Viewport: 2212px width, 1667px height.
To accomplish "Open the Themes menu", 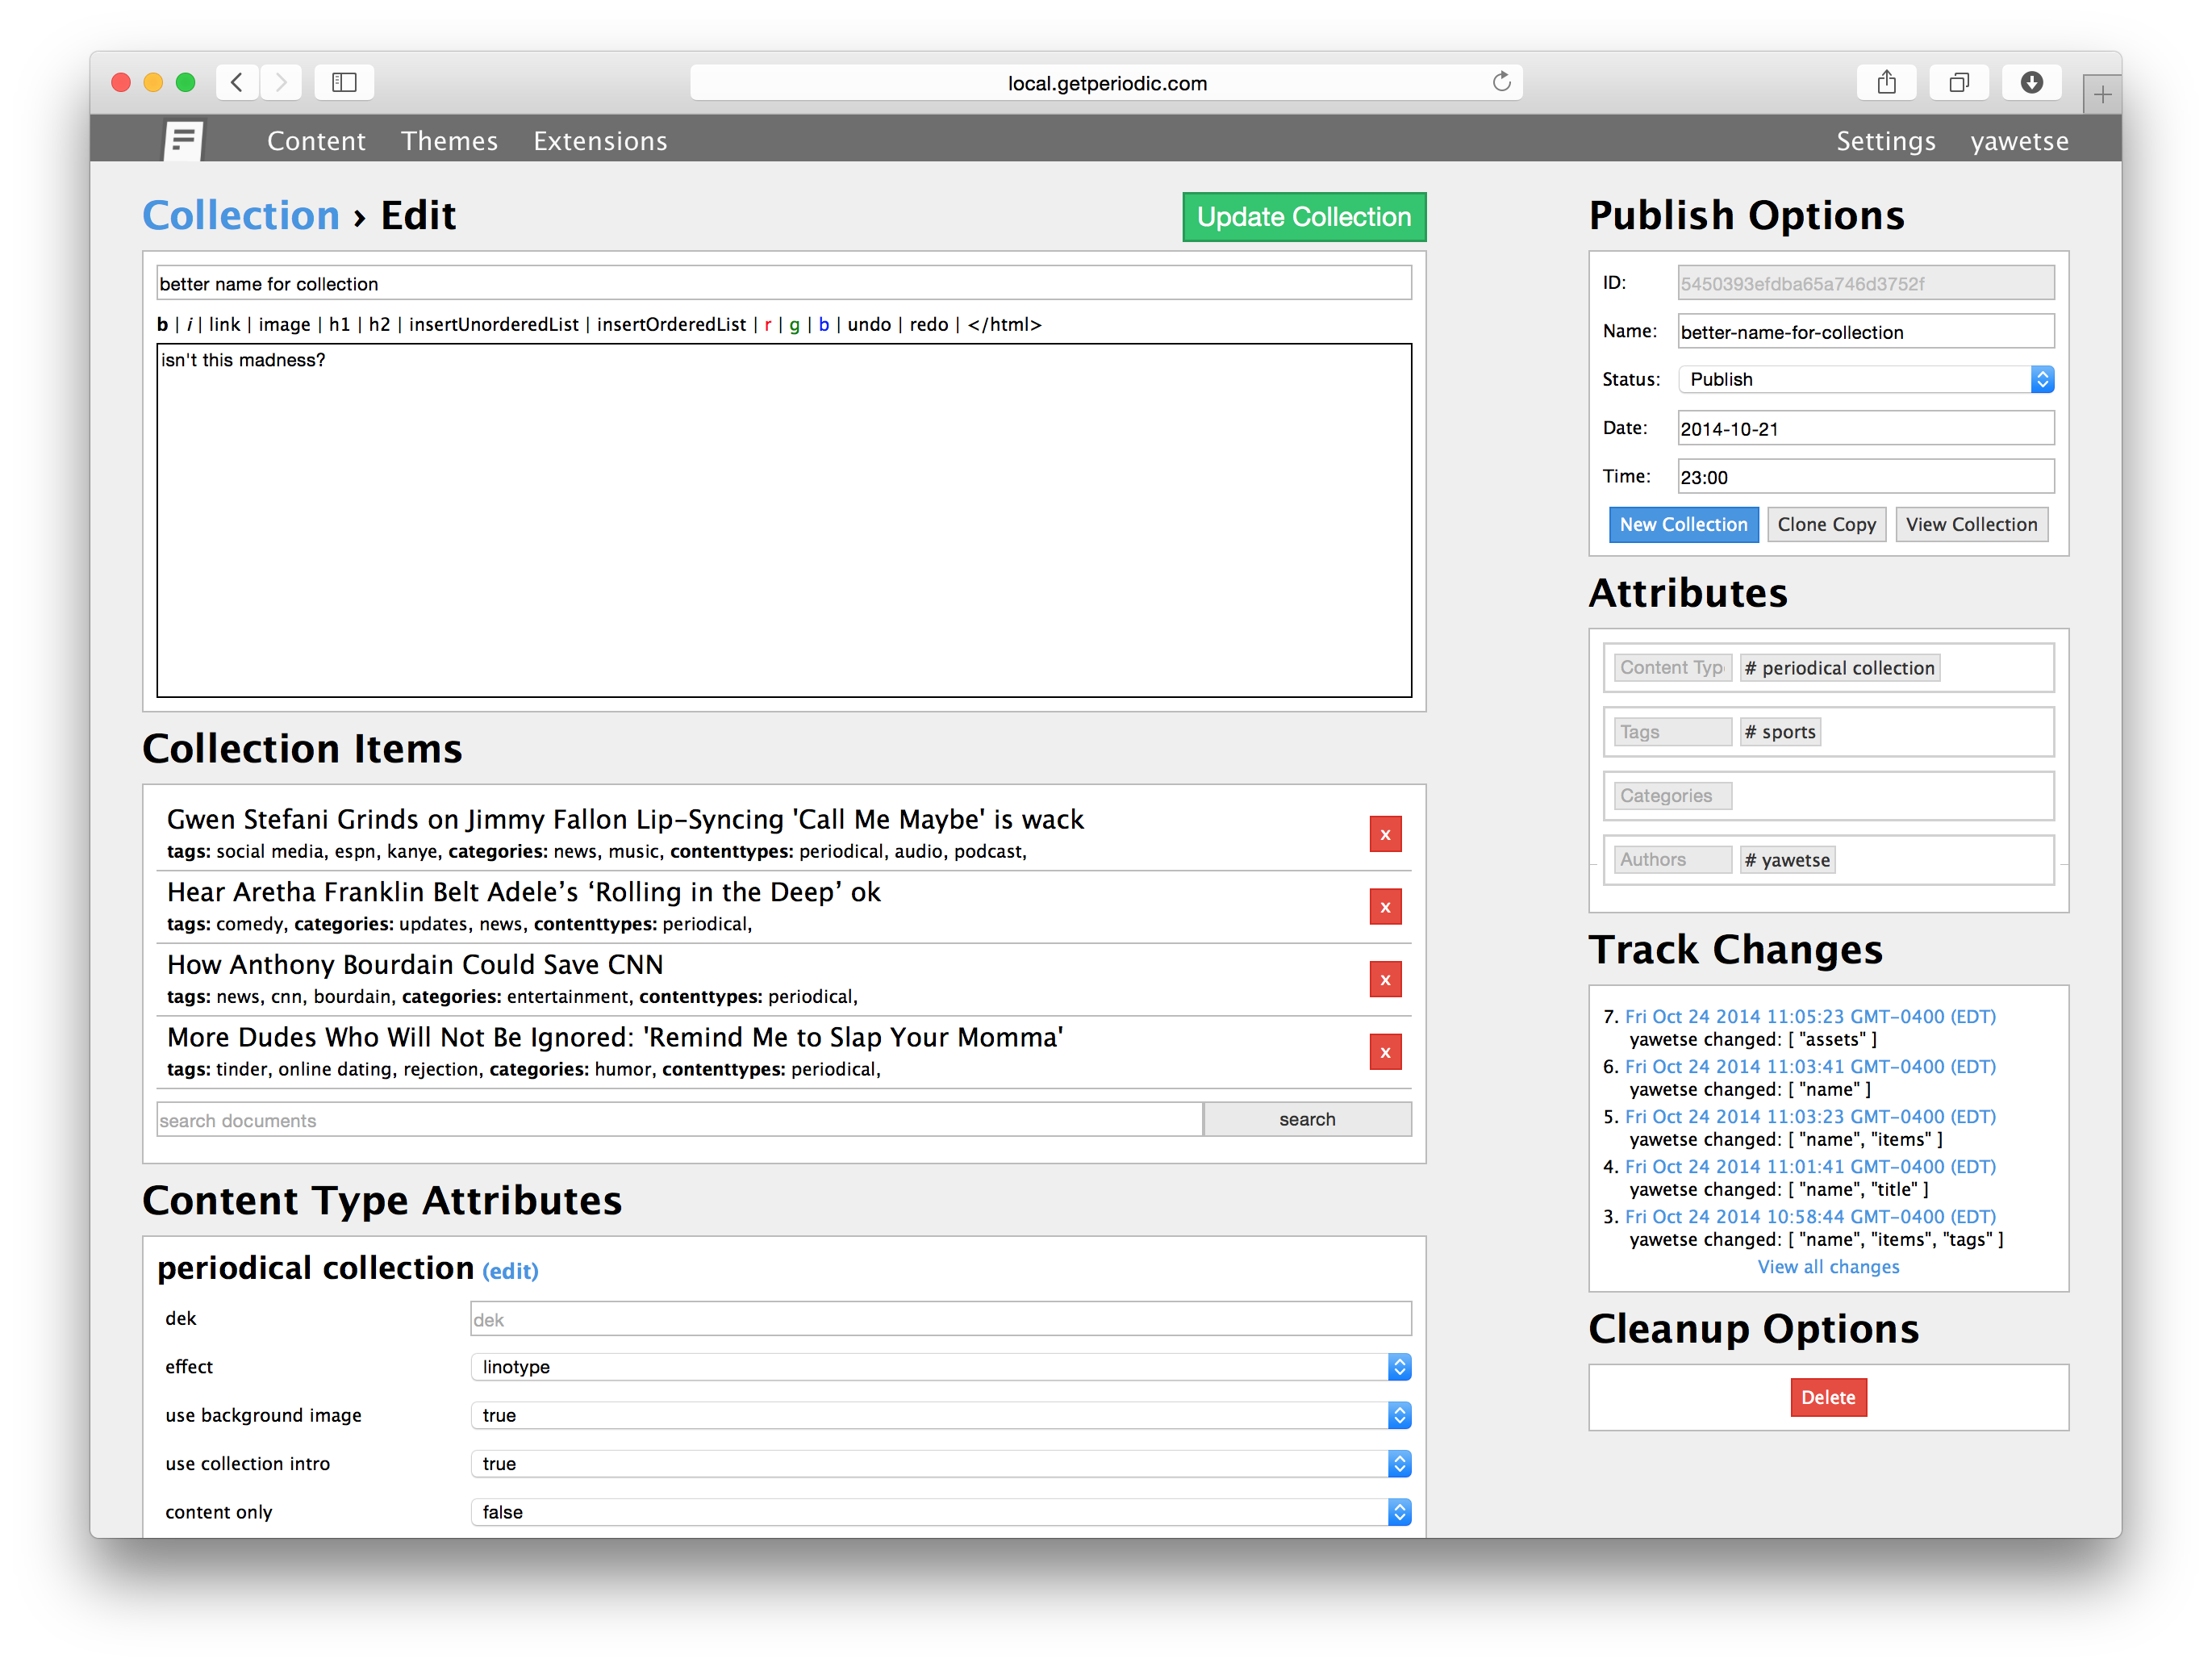I will click(x=449, y=141).
